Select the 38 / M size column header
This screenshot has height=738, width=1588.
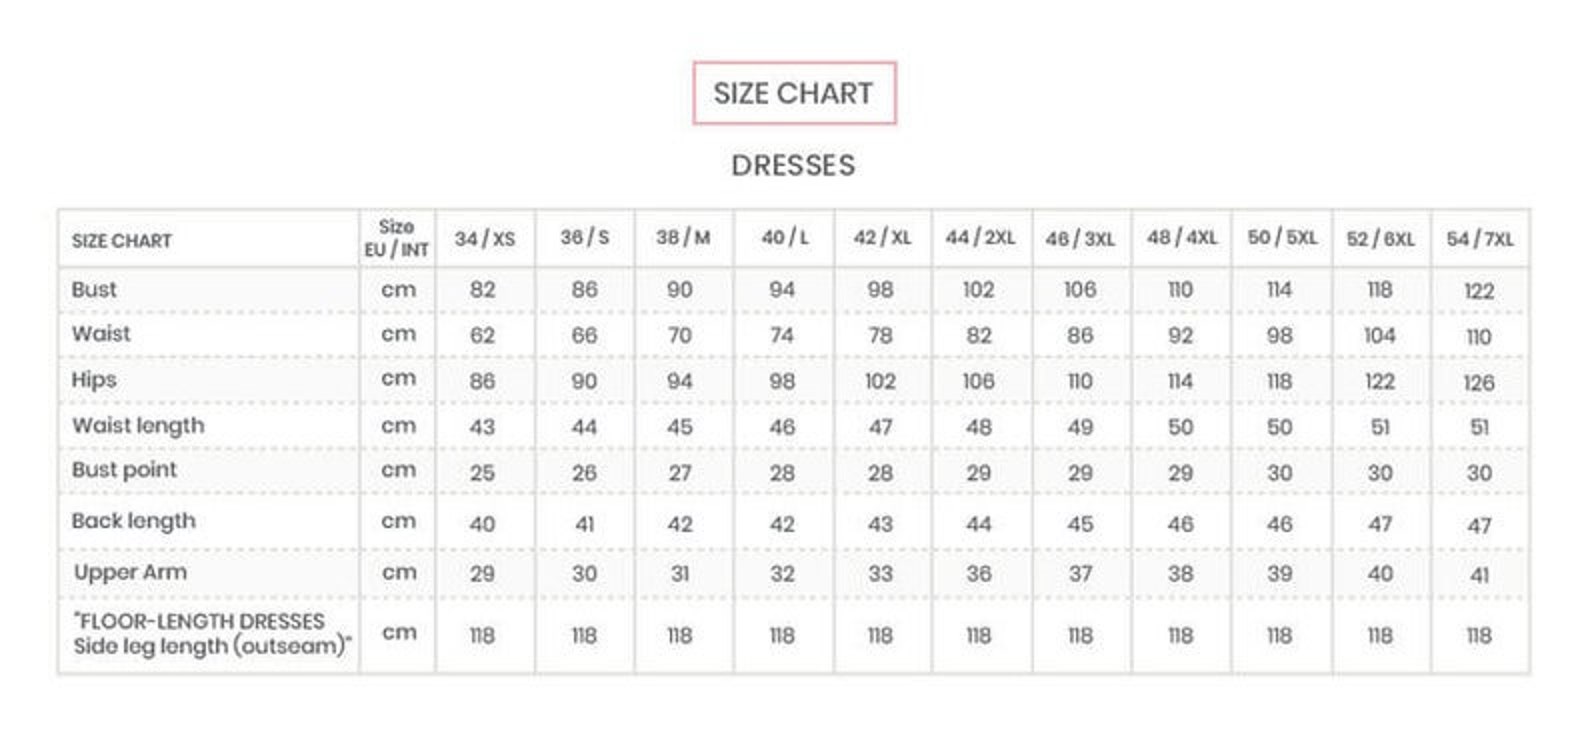[683, 238]
